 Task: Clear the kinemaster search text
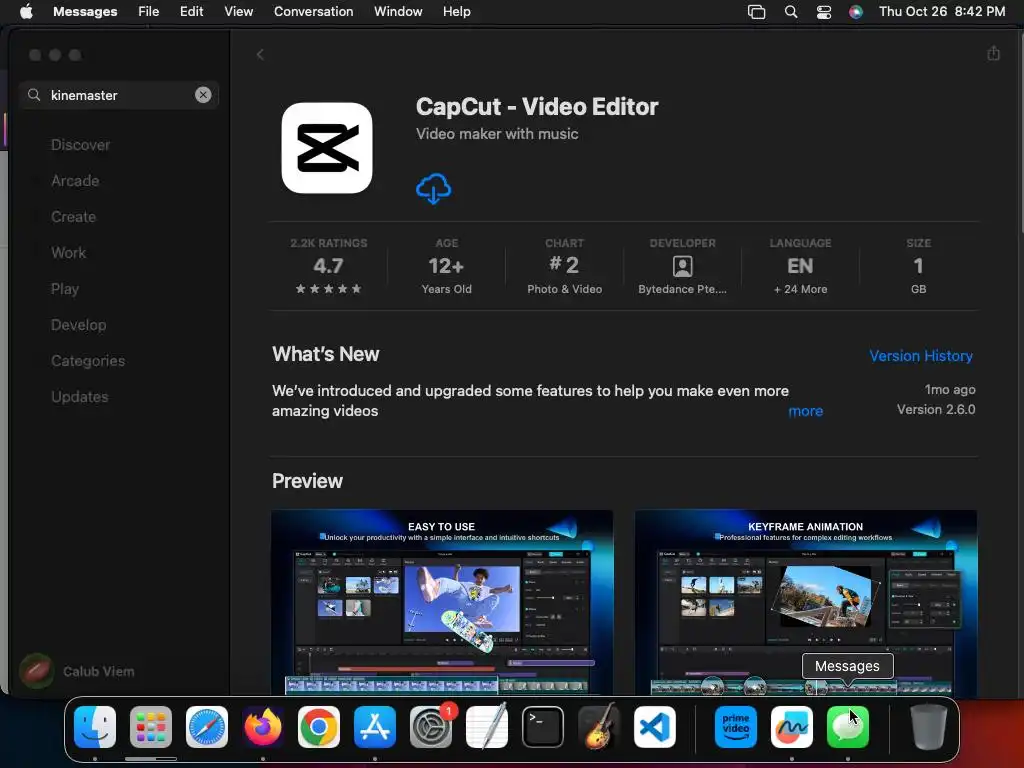(x=203, y=95)
